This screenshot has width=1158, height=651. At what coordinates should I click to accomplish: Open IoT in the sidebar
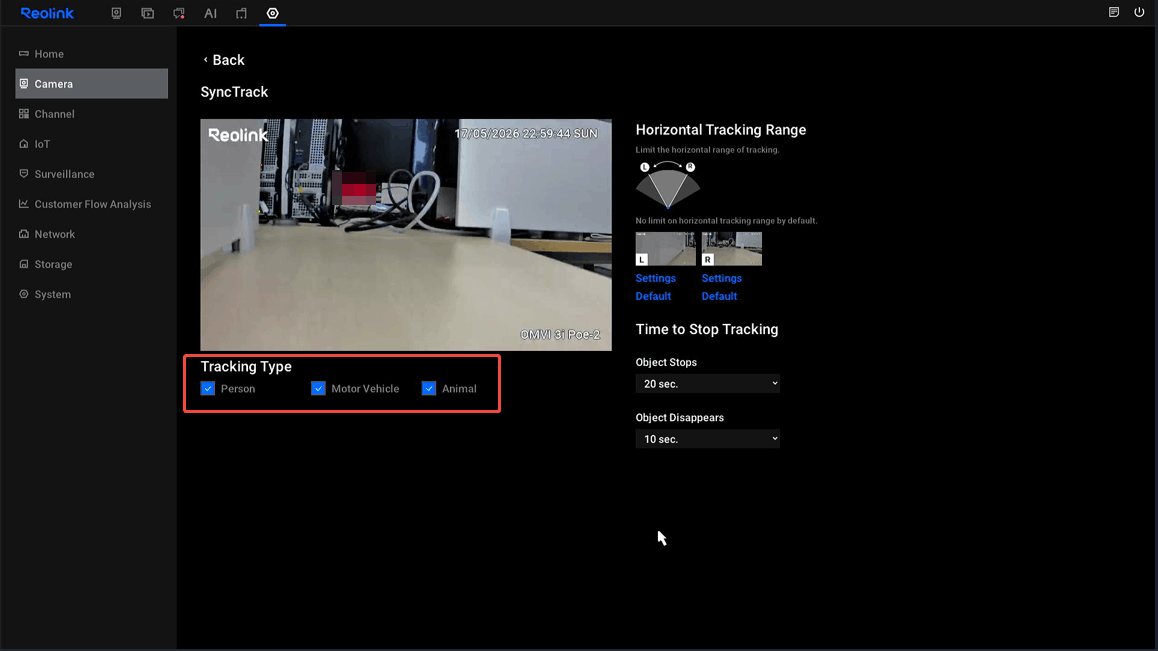(92, 144)
